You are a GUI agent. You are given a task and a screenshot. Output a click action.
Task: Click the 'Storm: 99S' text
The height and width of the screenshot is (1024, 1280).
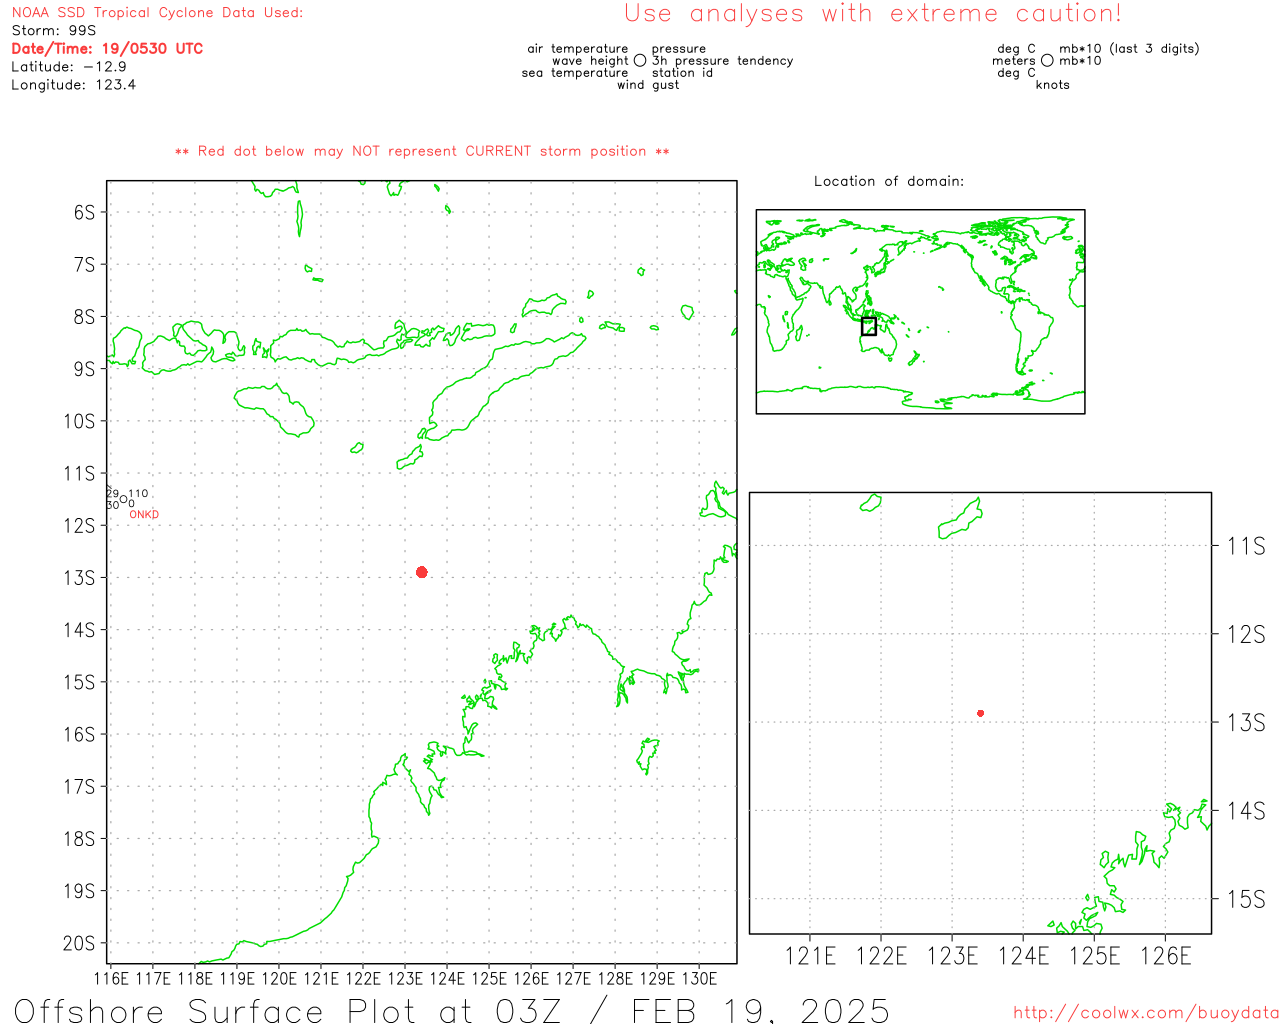click(x=54, y=31)
